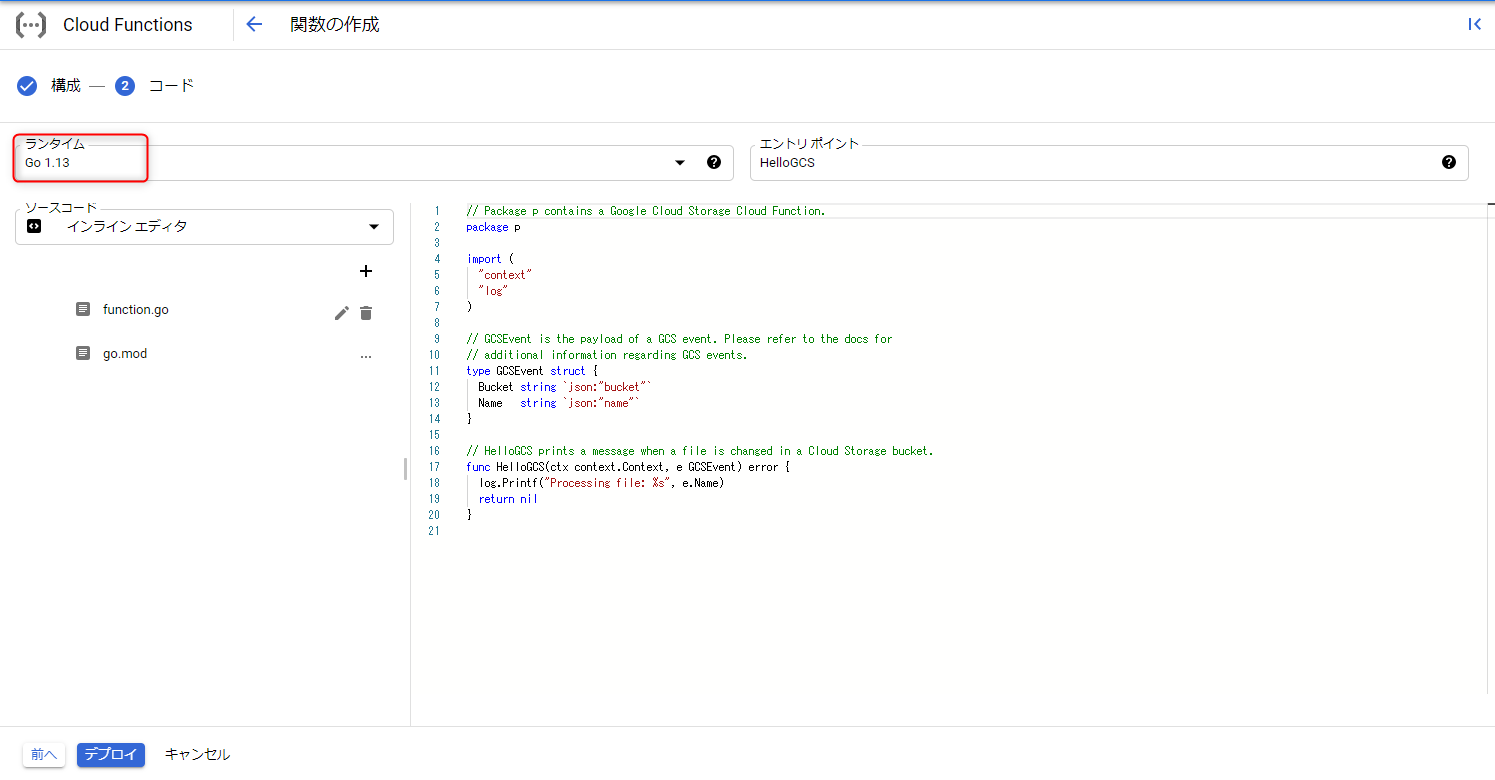Expand runtime list via dropdown arrow

(680, 163)
